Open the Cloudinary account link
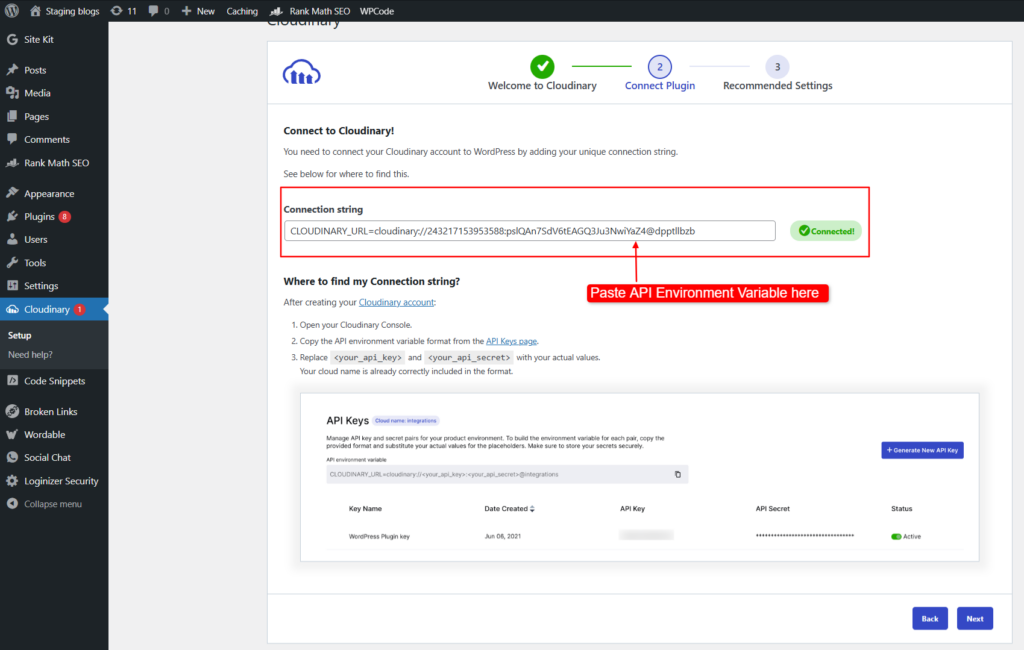The image size is (1024, 650). (x=396, y=302)
